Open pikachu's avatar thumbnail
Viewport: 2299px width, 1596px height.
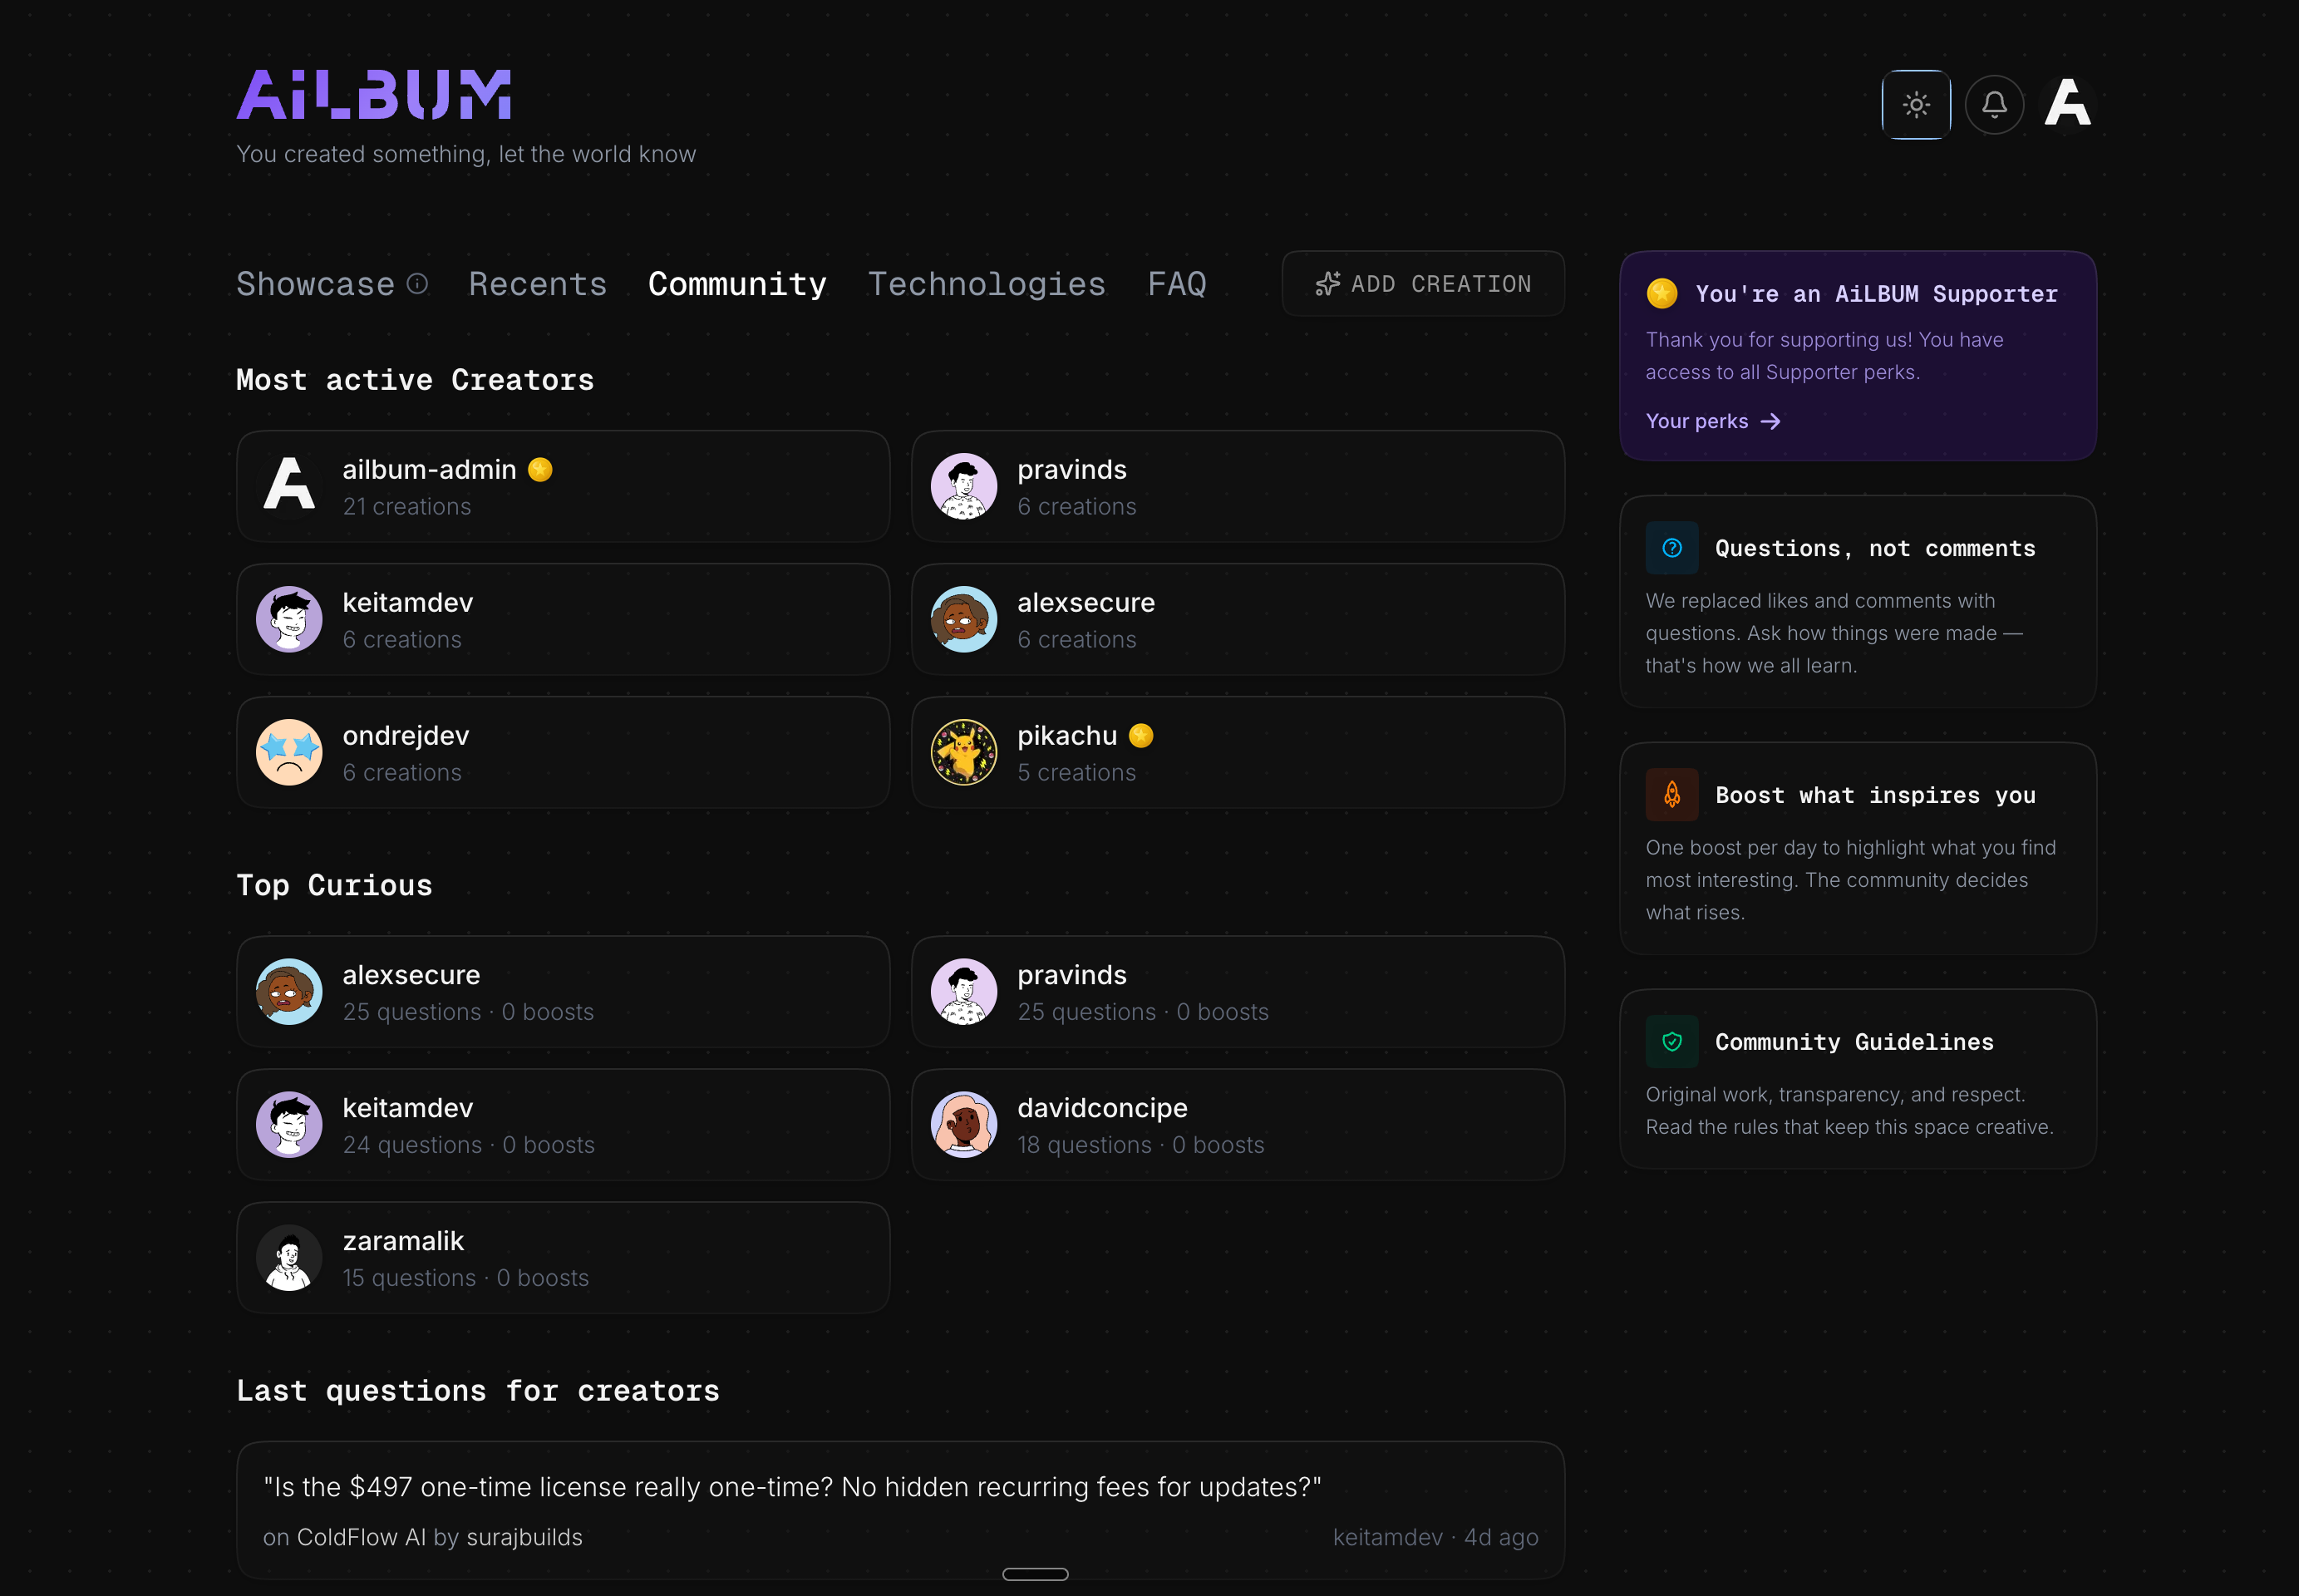pos(964,752)
